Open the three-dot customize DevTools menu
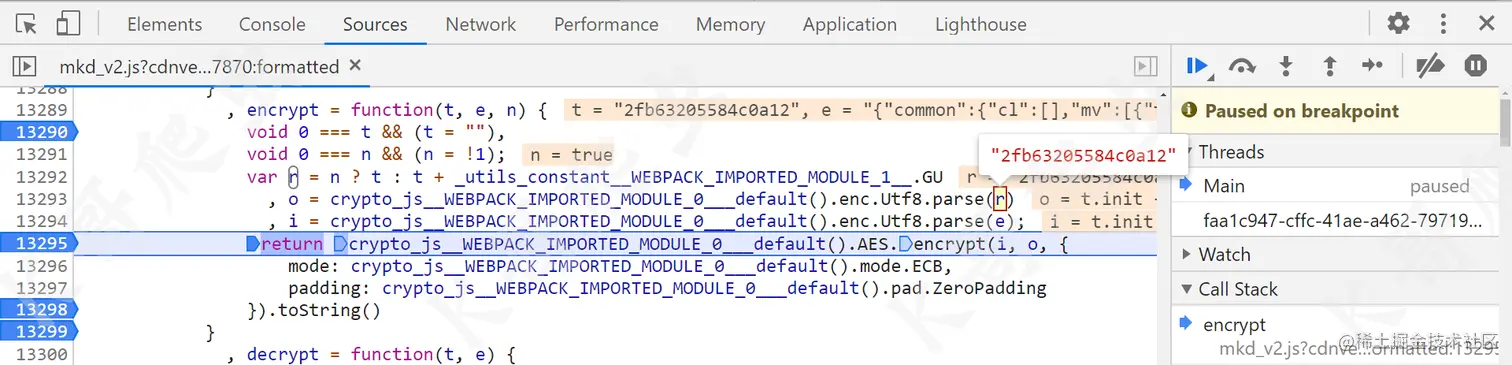This screenshot has width=1512, height=365. (x=1443, y=24)
